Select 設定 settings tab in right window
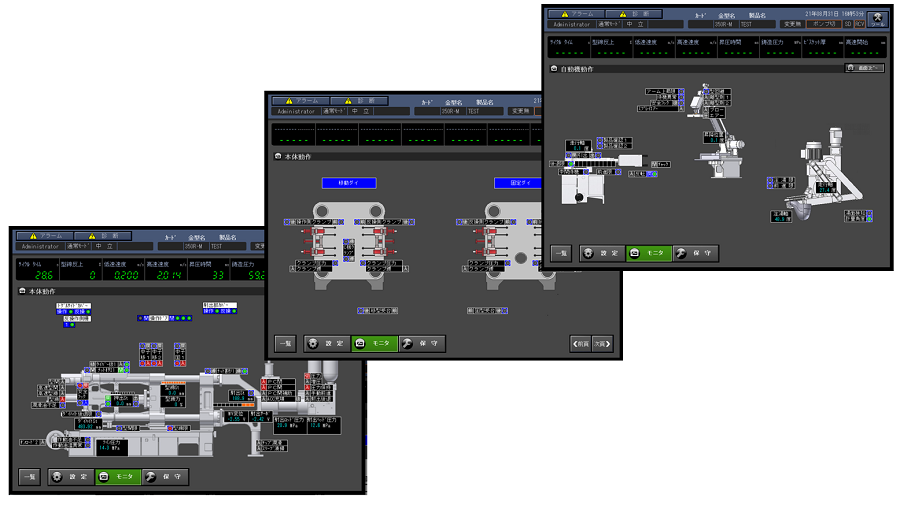This screenshot has width=900, height=505. pos(602,254)
